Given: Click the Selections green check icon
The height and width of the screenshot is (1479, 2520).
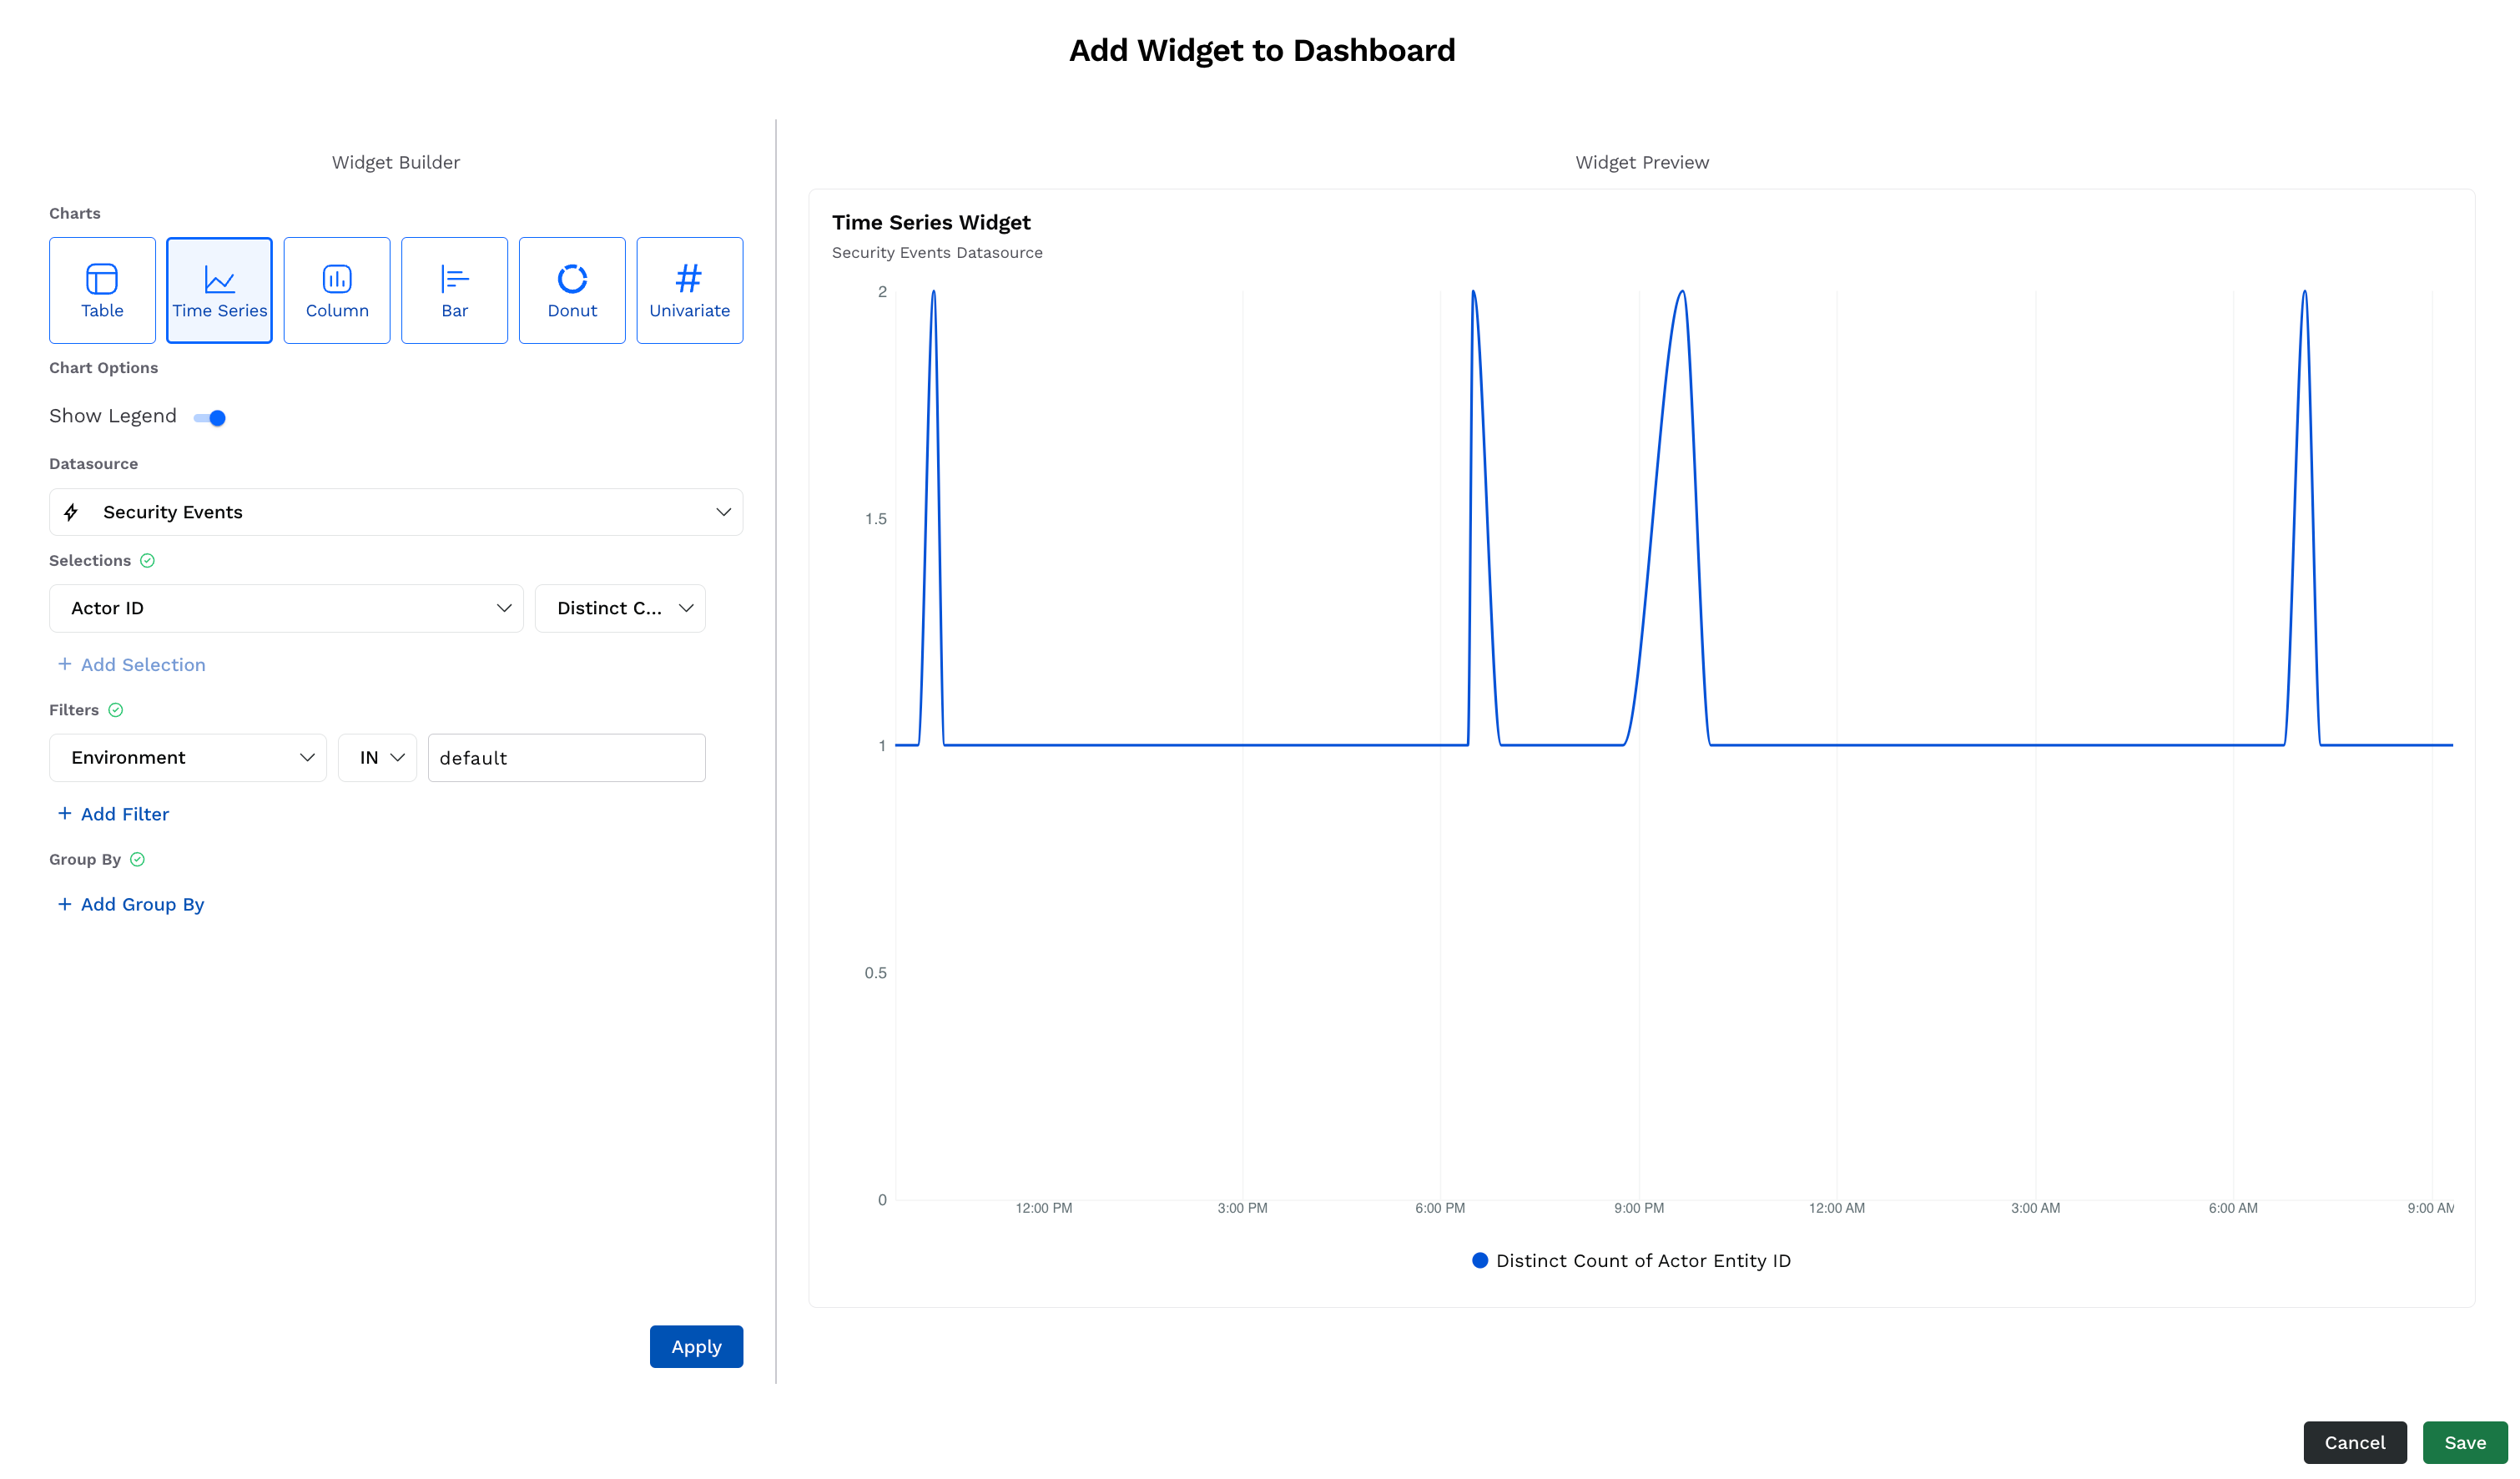Looking at the screenshot, I should pyautogui.click(x=147, y=561).
